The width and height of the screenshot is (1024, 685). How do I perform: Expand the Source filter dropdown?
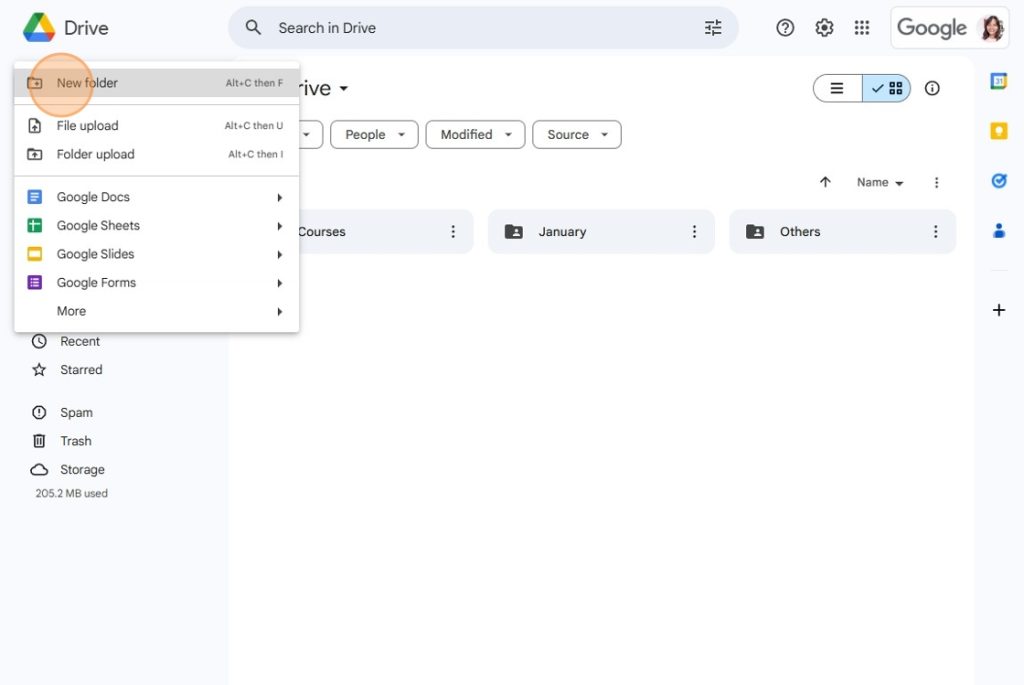(x=577, y=135)
